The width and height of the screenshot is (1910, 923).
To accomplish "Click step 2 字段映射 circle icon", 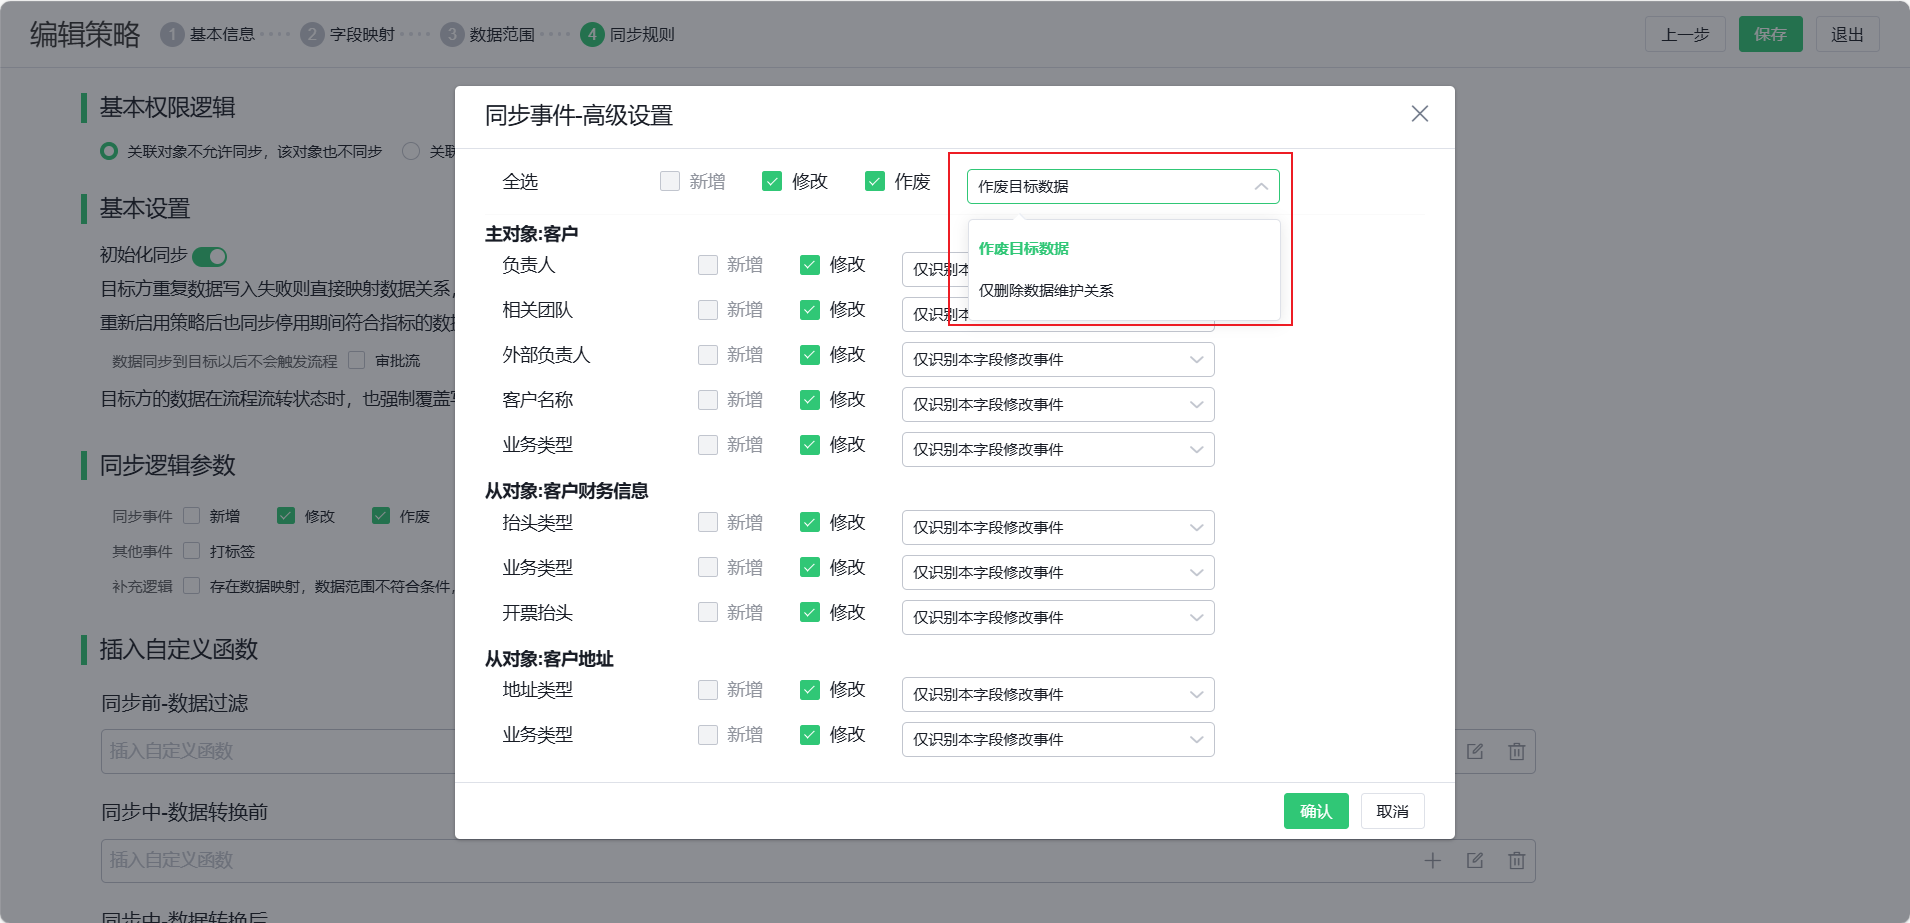I will coord(311,33).
